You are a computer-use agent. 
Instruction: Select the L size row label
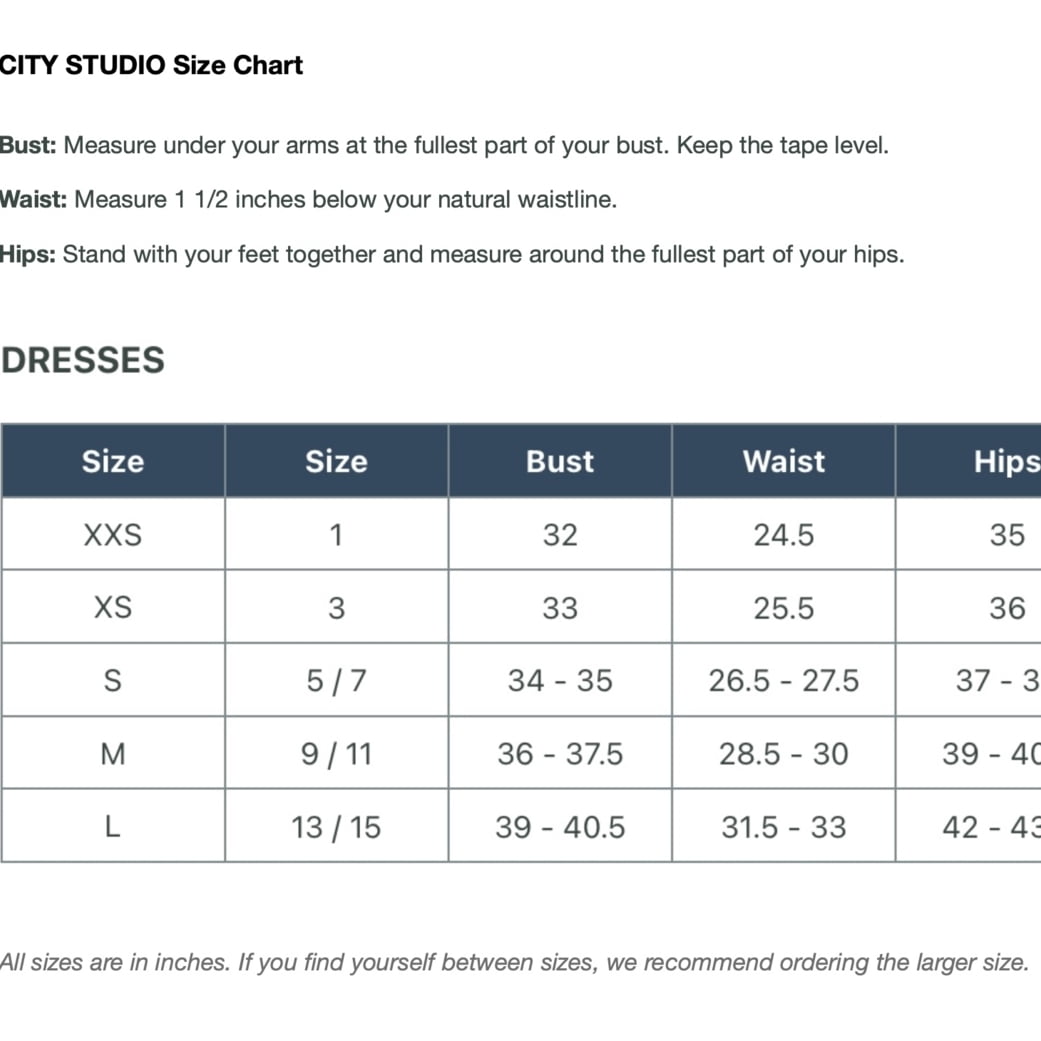(113, 827)
